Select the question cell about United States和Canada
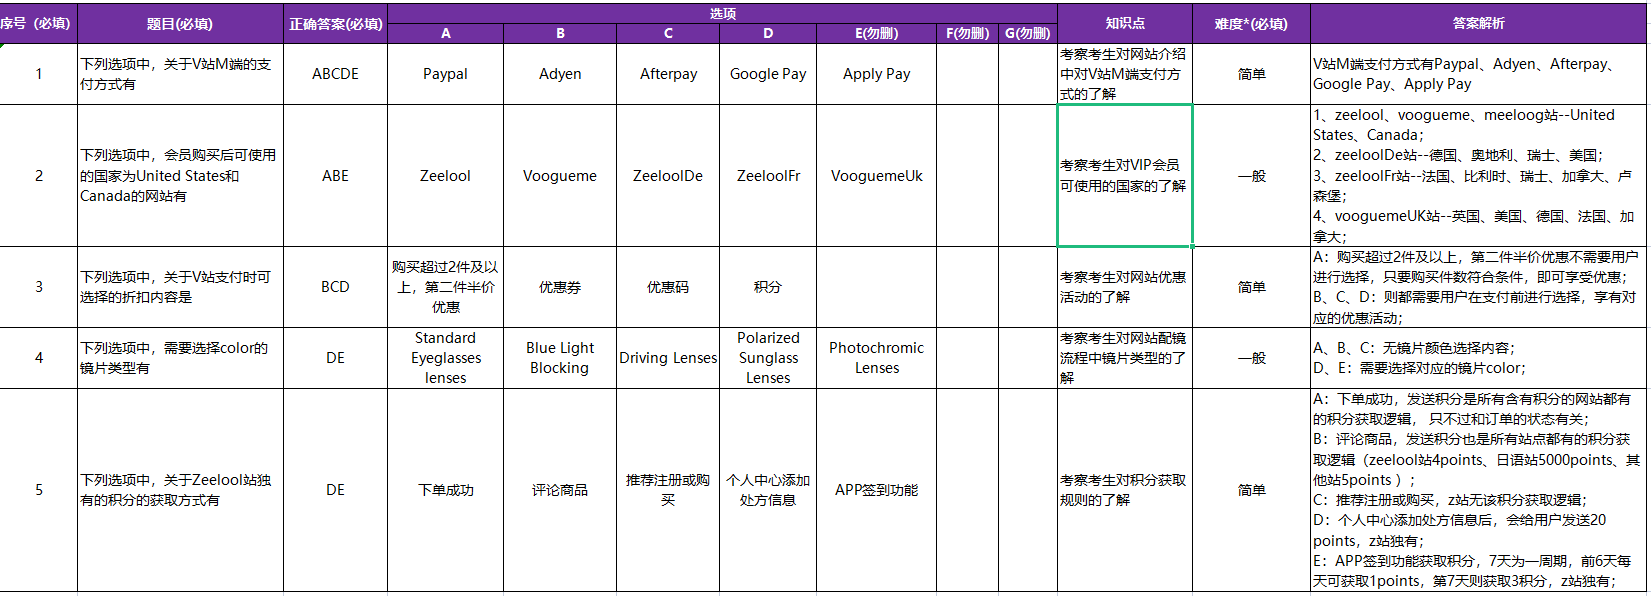The width and height of the screenshot is (1651, 596). tap(180, 176)
